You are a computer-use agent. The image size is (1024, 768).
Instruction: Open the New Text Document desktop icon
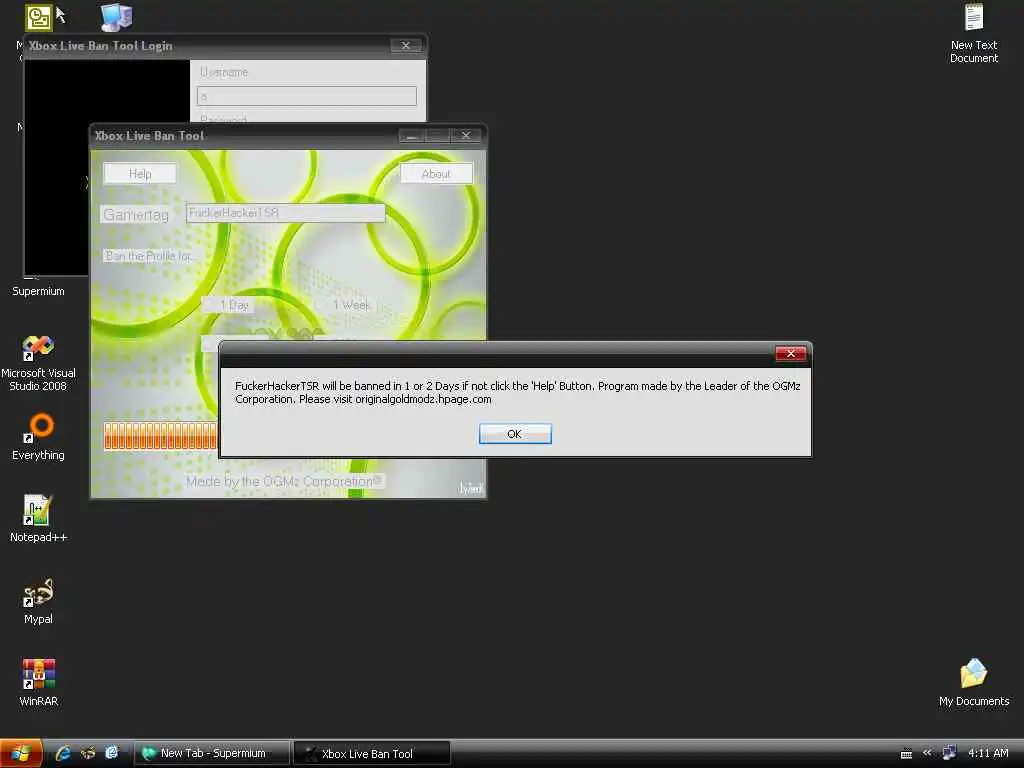(x=974, y=33)
